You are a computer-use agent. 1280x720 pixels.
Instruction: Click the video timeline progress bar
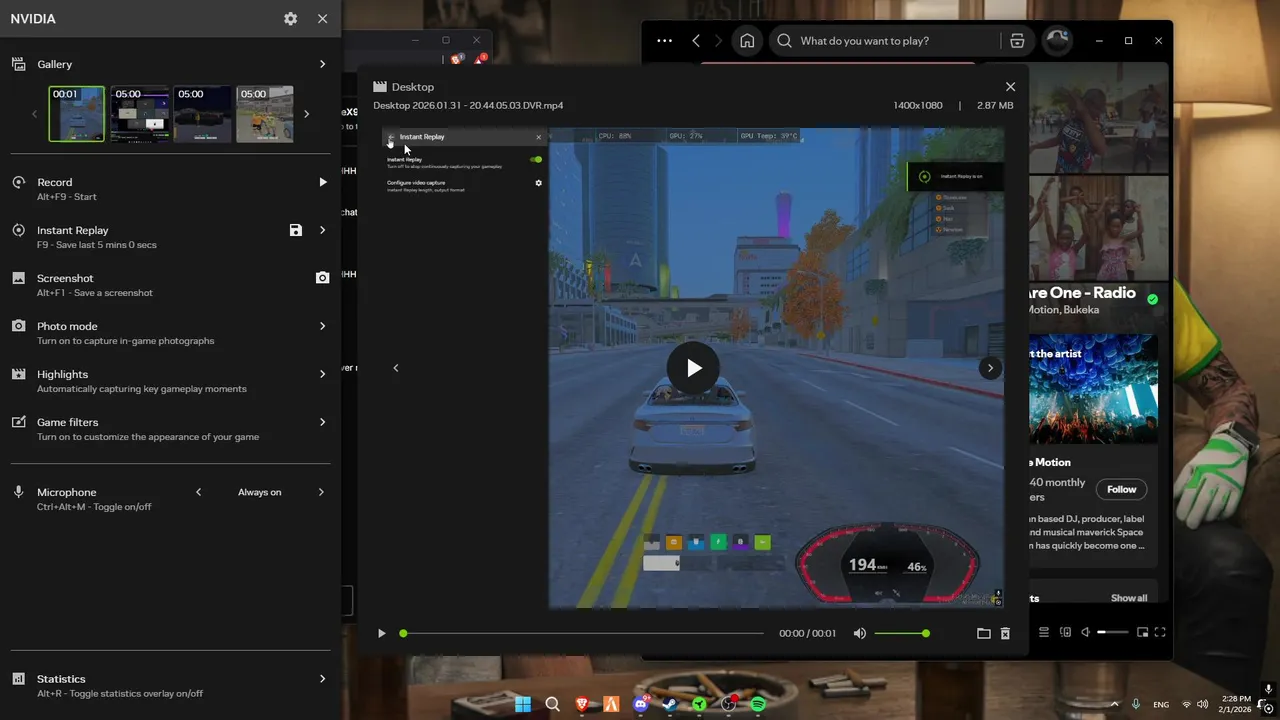click(x=583, y=633)
